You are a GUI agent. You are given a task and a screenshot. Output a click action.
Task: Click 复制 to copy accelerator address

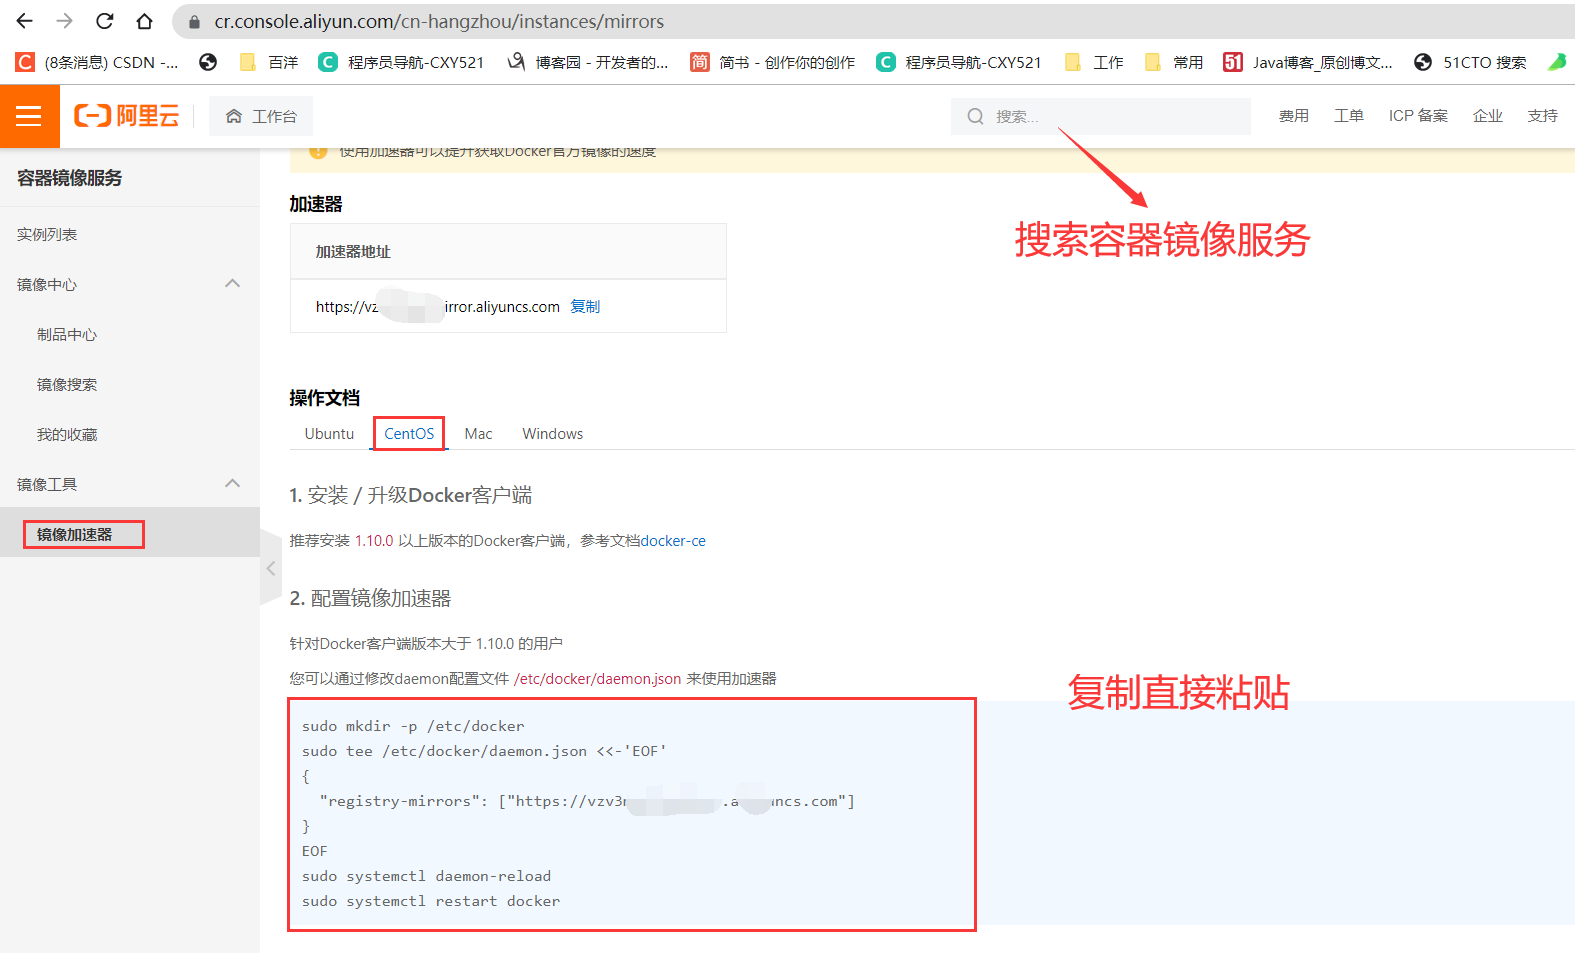click(585, 306)
